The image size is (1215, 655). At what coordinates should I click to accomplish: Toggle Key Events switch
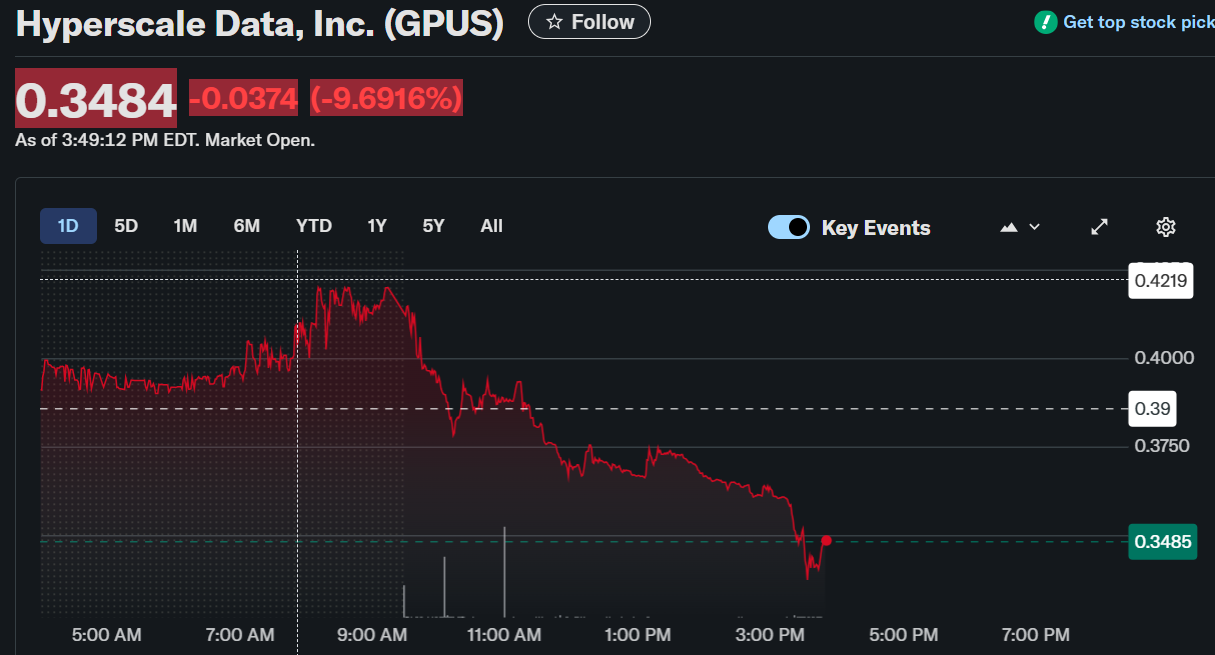tap(789, 227)
